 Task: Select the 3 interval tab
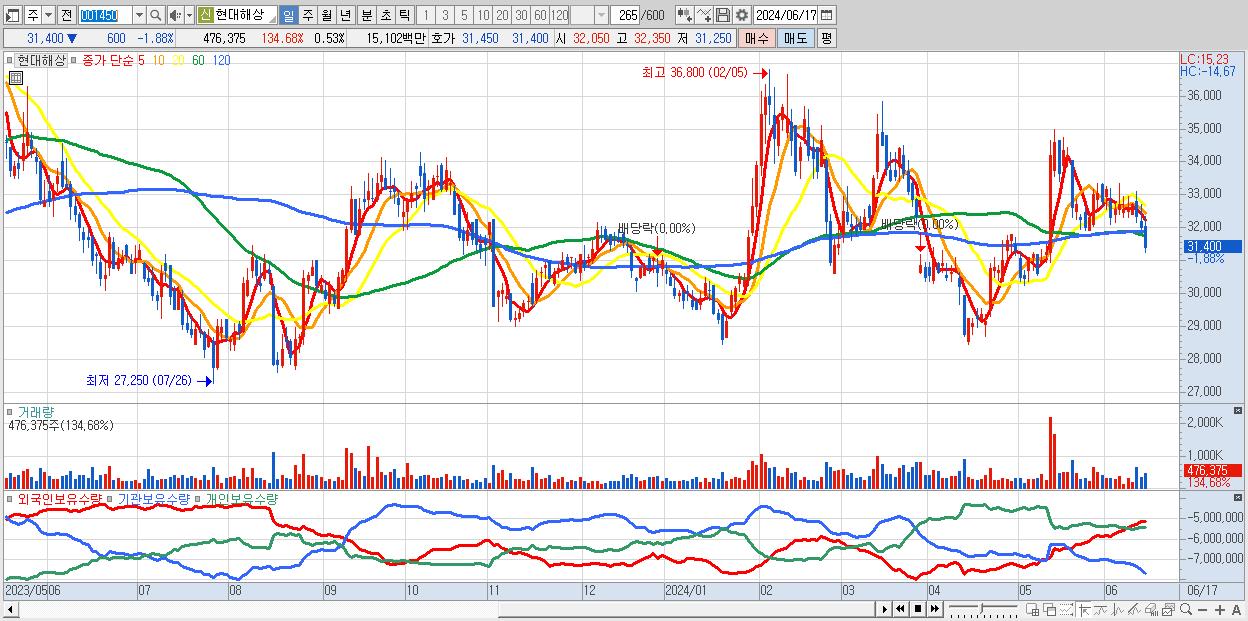click(445, 15)
